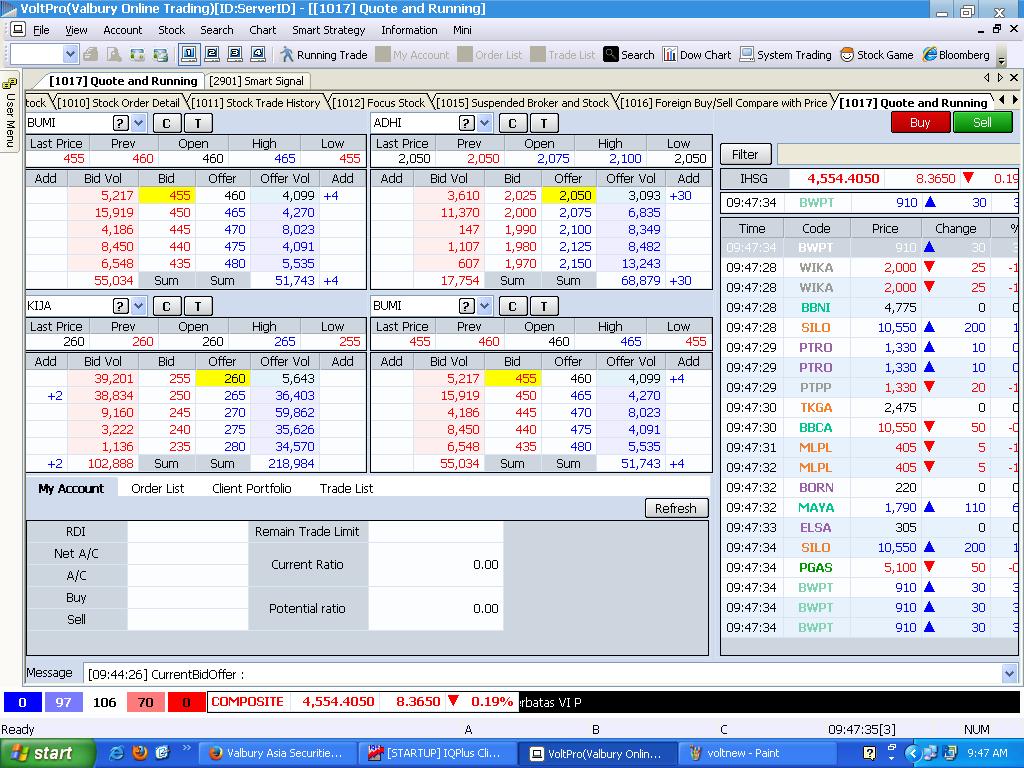This screenshot has width=1024, height=768.
Task: Open [1016] Foreign Buy/Sell Compare with Price tab
Action: click(723, 103)
